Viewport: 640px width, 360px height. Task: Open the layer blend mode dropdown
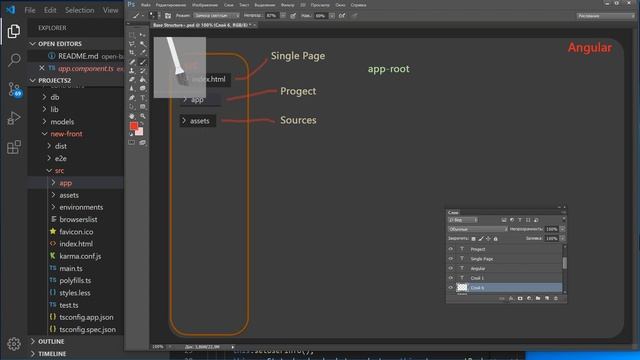[478, 229]
